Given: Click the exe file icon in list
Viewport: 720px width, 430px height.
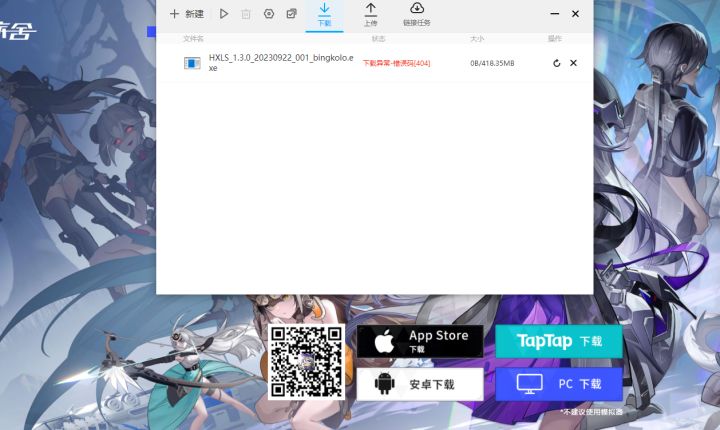Looking at the screenshot, I should pos(192,63).
